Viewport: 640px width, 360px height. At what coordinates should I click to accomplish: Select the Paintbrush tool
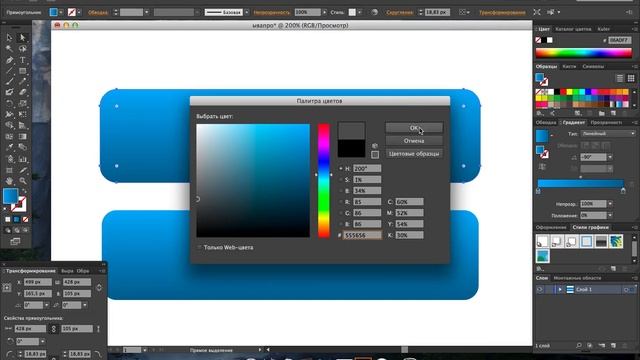(9, 82)
